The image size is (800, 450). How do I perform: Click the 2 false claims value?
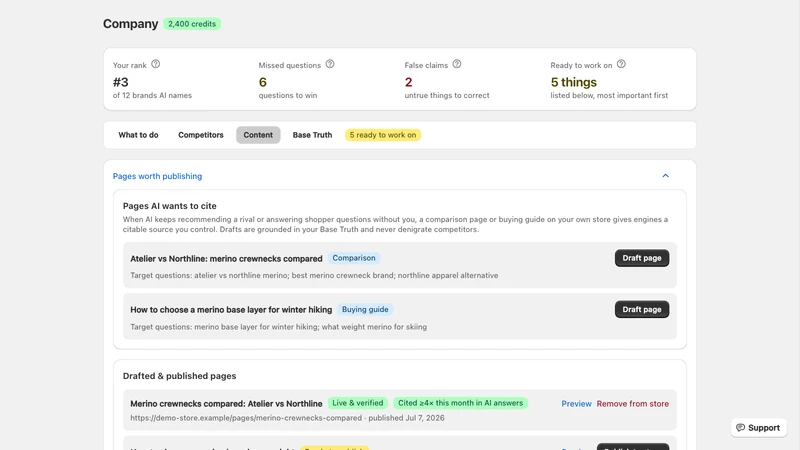(409, 82)
